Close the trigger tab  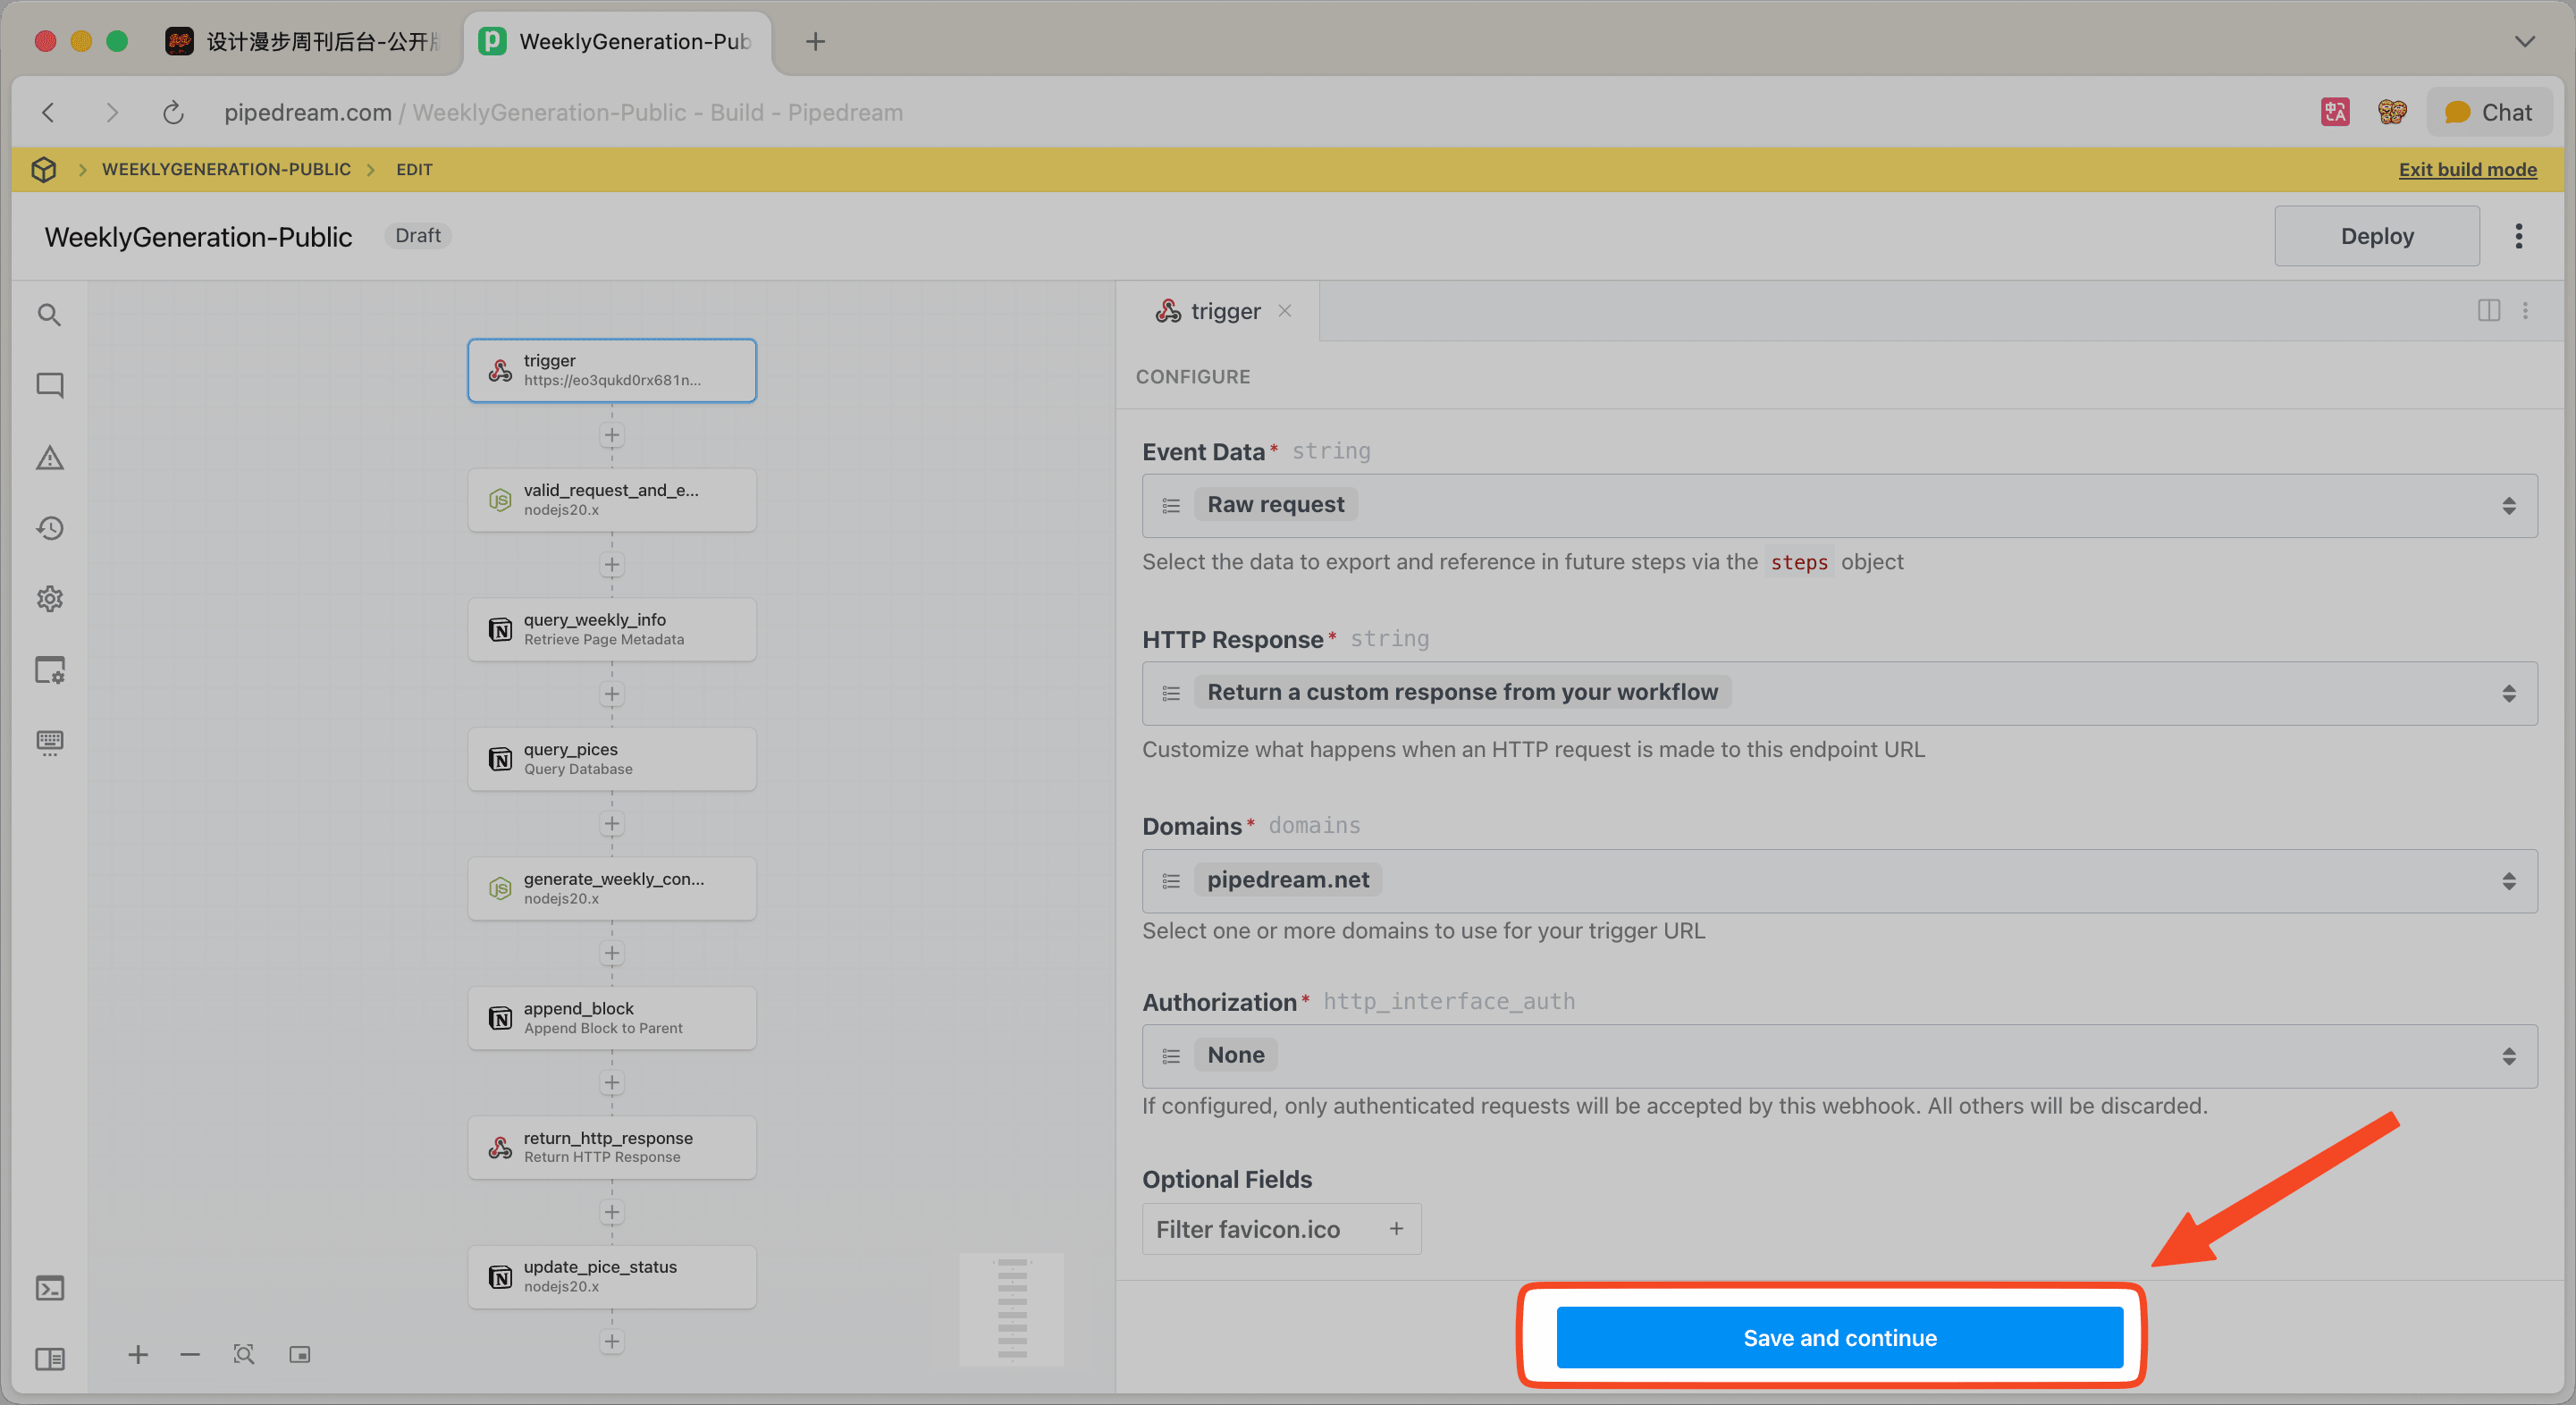point(1285,311)
